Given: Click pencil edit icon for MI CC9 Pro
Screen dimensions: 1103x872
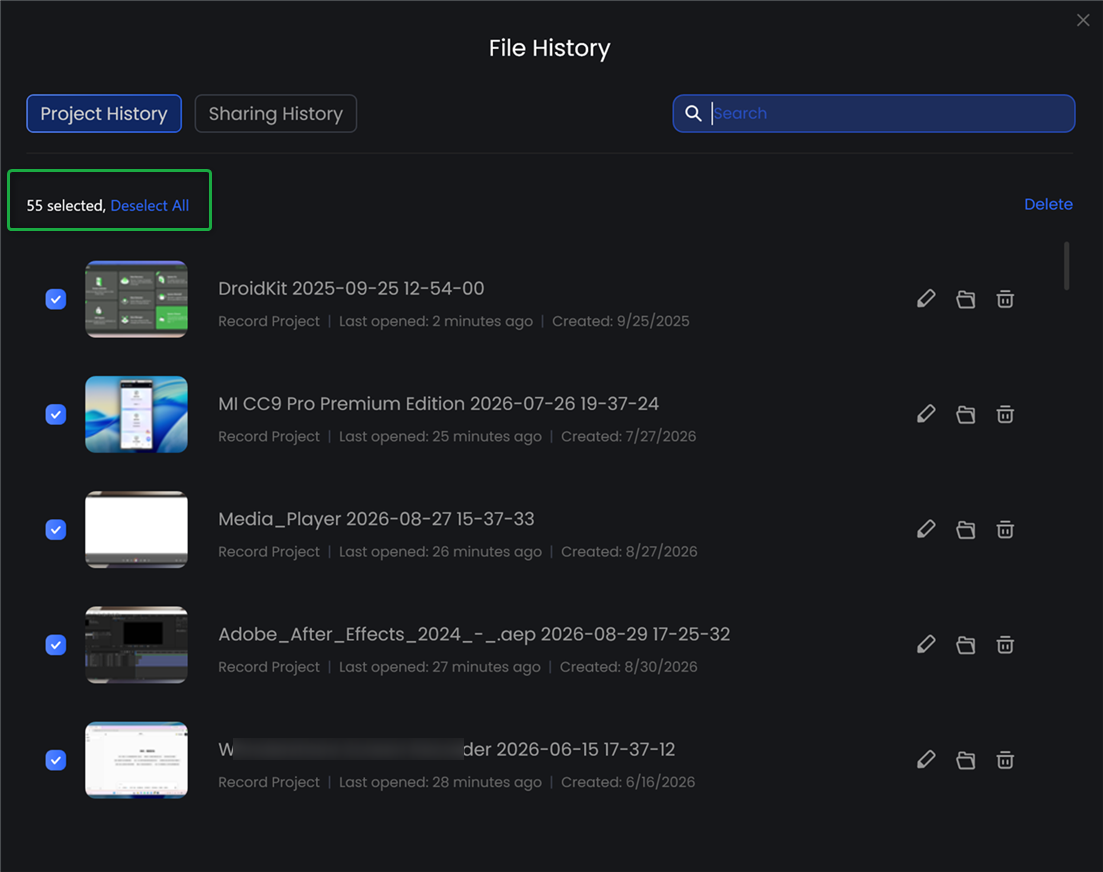Looking at the screenshot, I should (926, 414).
